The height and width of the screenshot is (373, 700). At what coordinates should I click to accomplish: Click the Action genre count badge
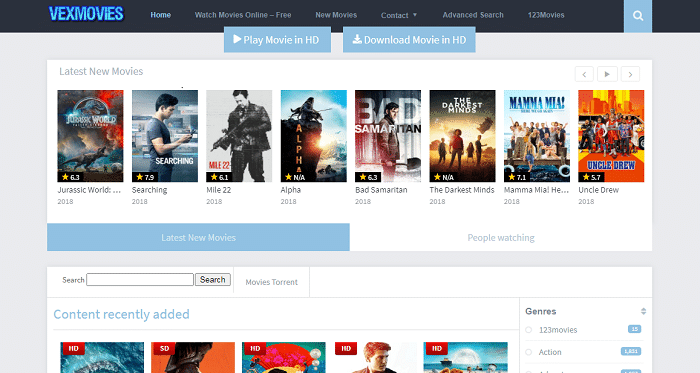[631, 352]
